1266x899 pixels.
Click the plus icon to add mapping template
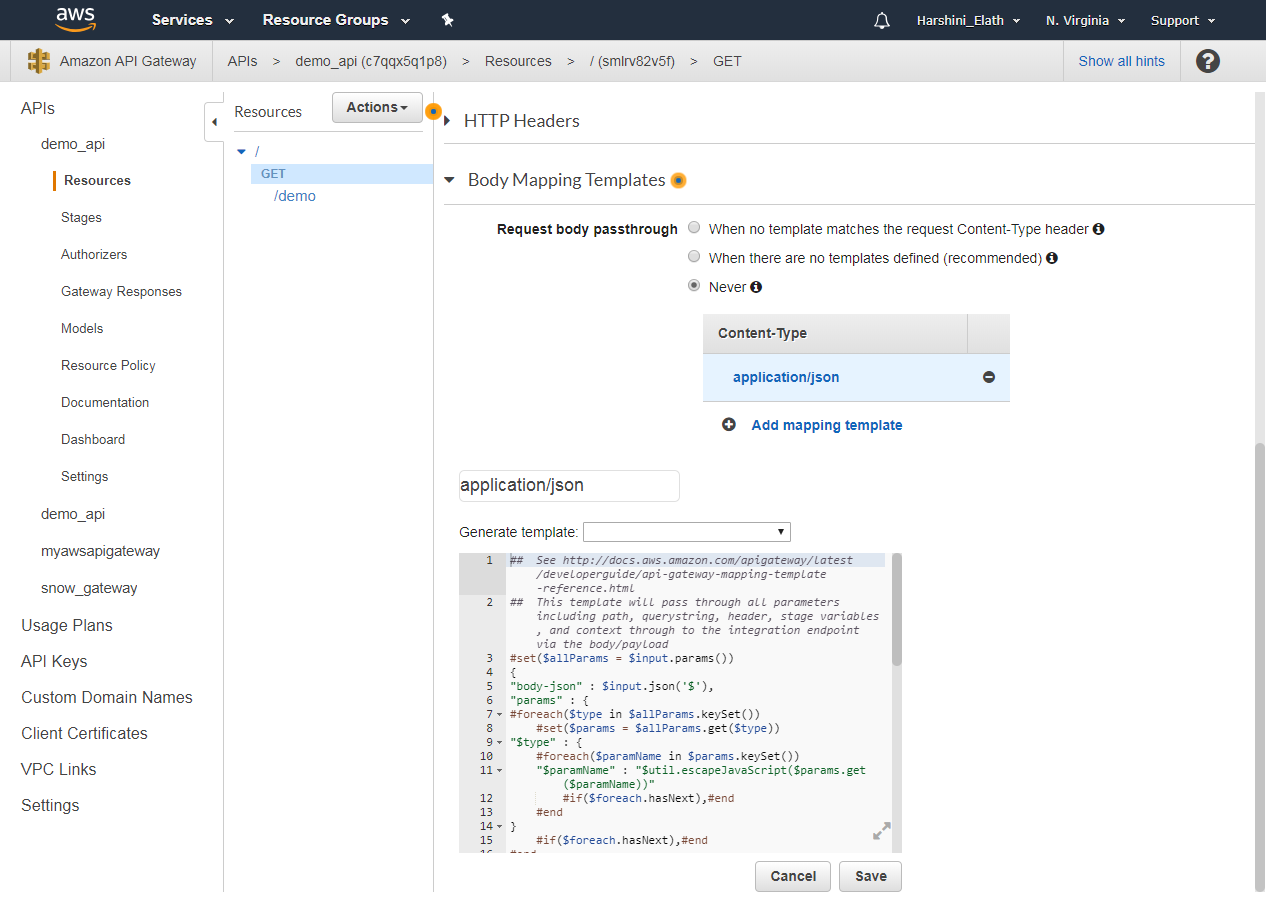pos(729,424)
